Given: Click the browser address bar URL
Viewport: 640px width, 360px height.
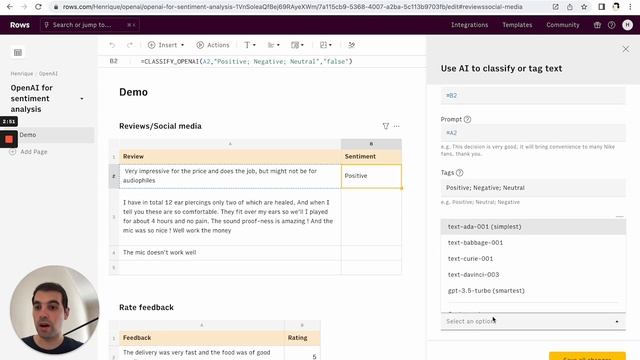Looking at the screenshot, I should pyautogui.click(x=292, y=7).
